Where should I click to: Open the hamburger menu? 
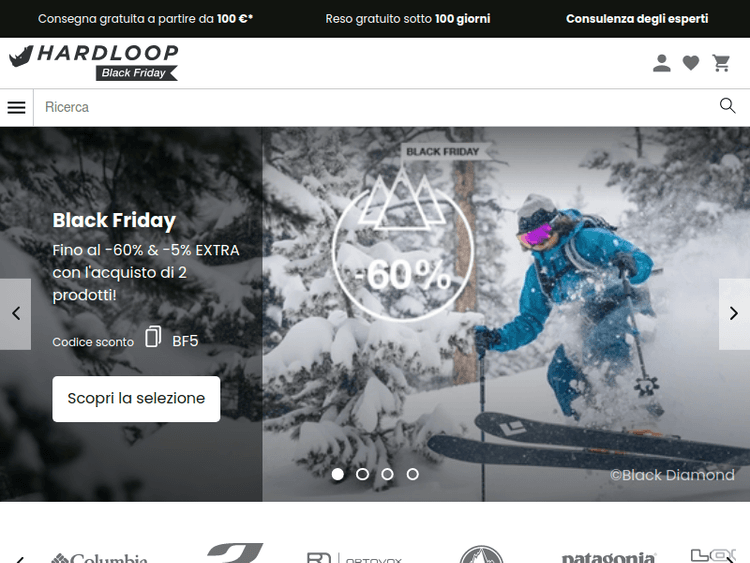click(16, 107)
